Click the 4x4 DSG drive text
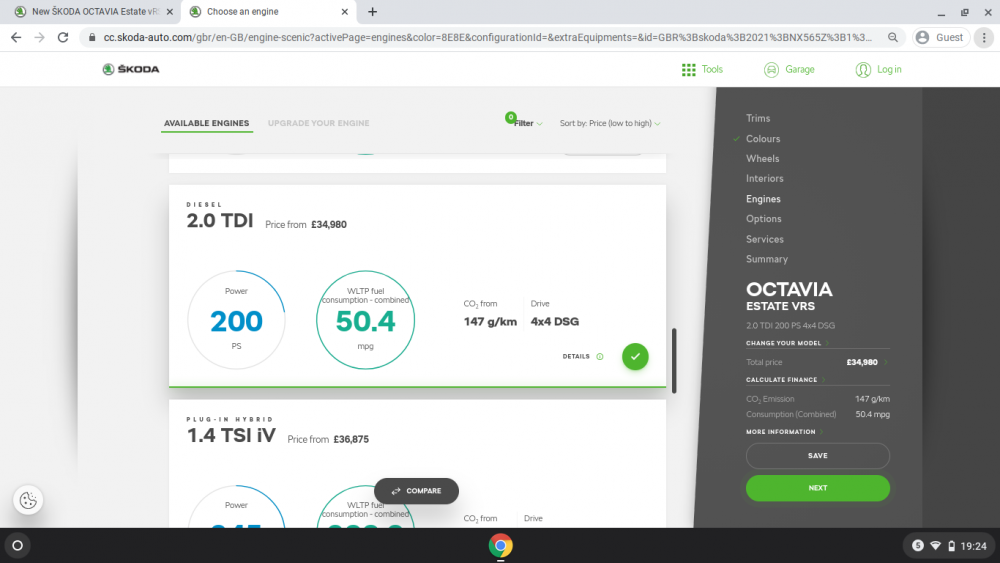Image resolution: width=1000 pixels, height=563 pixels. (554, 321)
